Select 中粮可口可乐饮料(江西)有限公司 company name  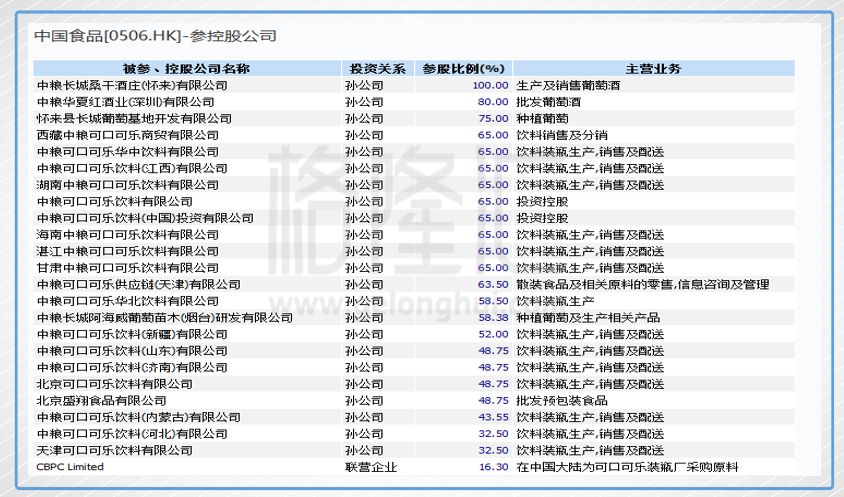point(132,169)
